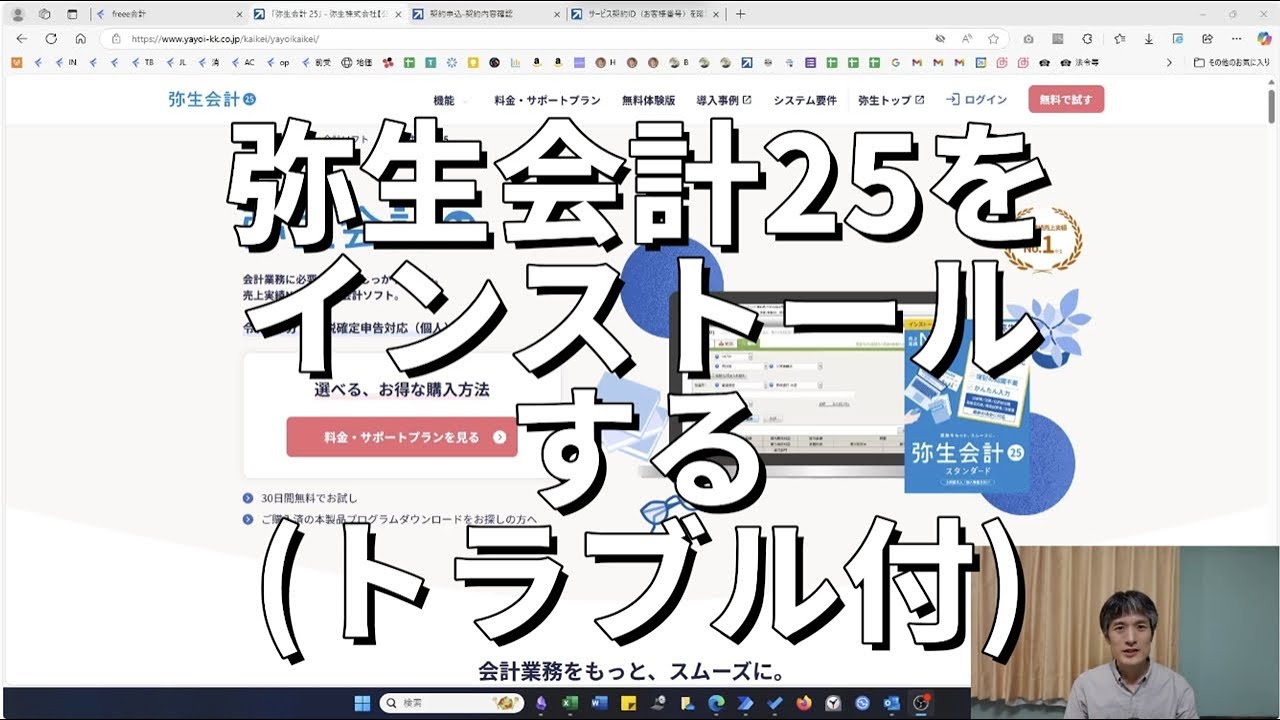
Task: Refresh the page with the reload icon
Action: pyautogui.click(x=51, y=37)
